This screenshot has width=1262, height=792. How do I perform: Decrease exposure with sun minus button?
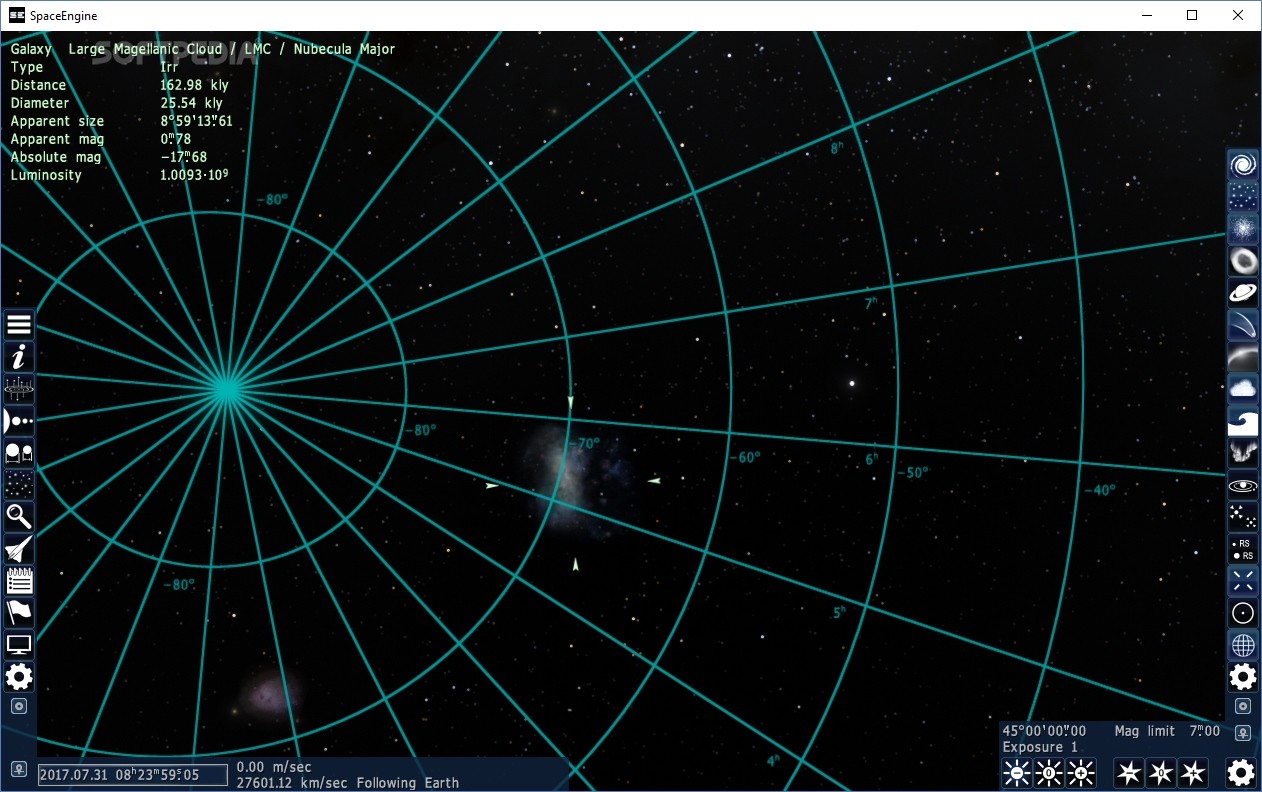coord(1017,772)
